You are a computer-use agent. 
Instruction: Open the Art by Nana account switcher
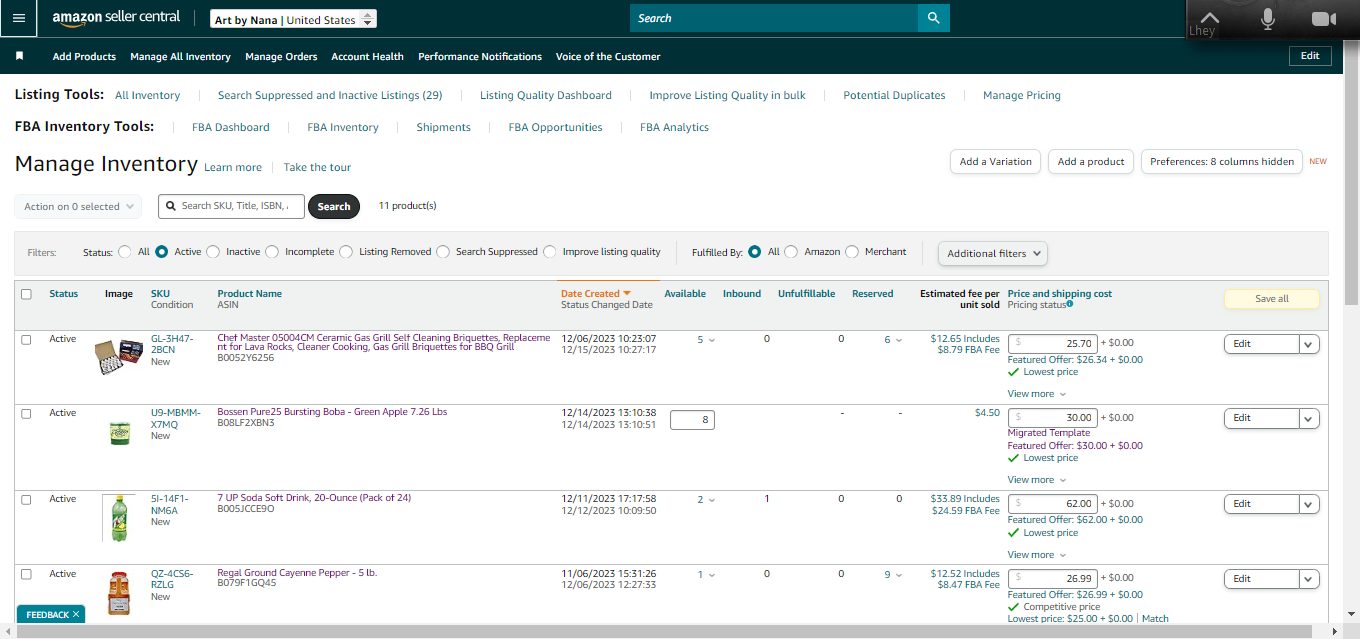294,19
